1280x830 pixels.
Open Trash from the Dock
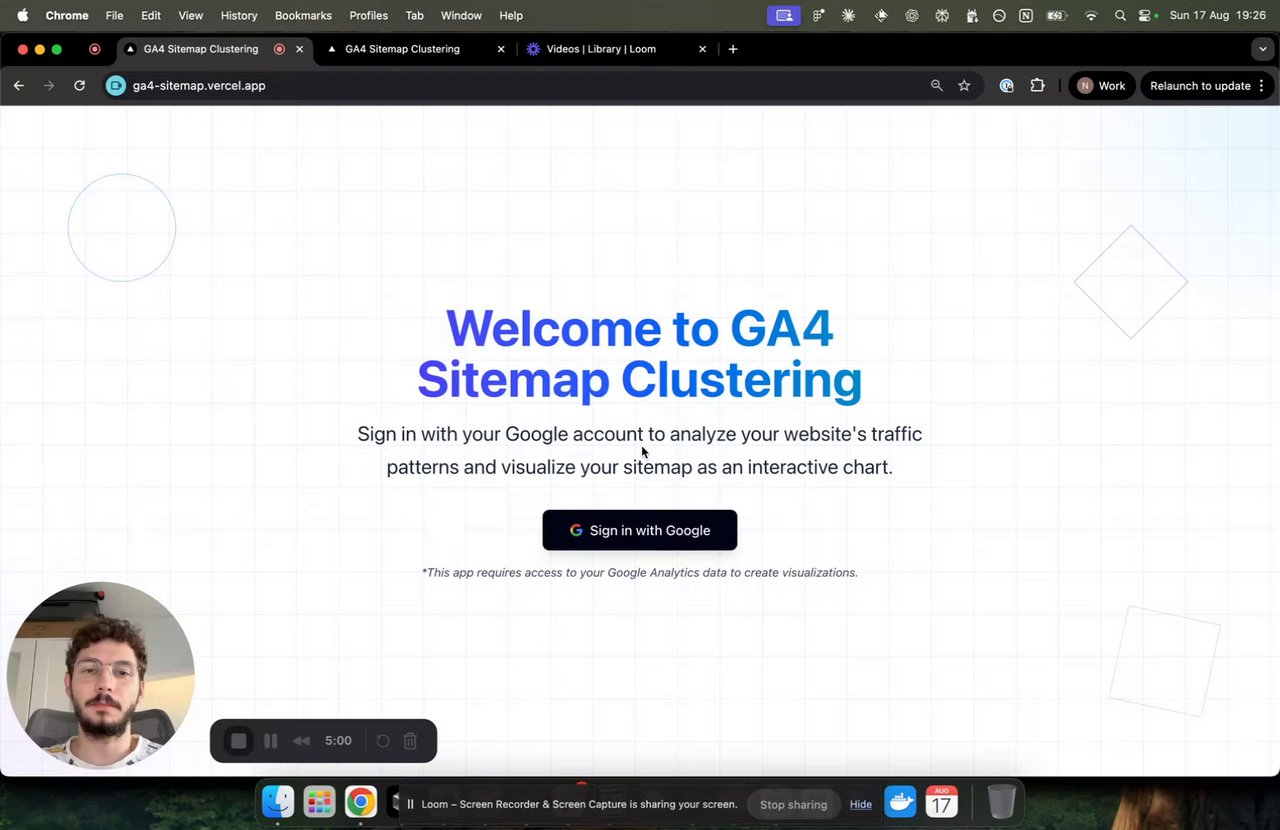click(x=1001, y=801)
